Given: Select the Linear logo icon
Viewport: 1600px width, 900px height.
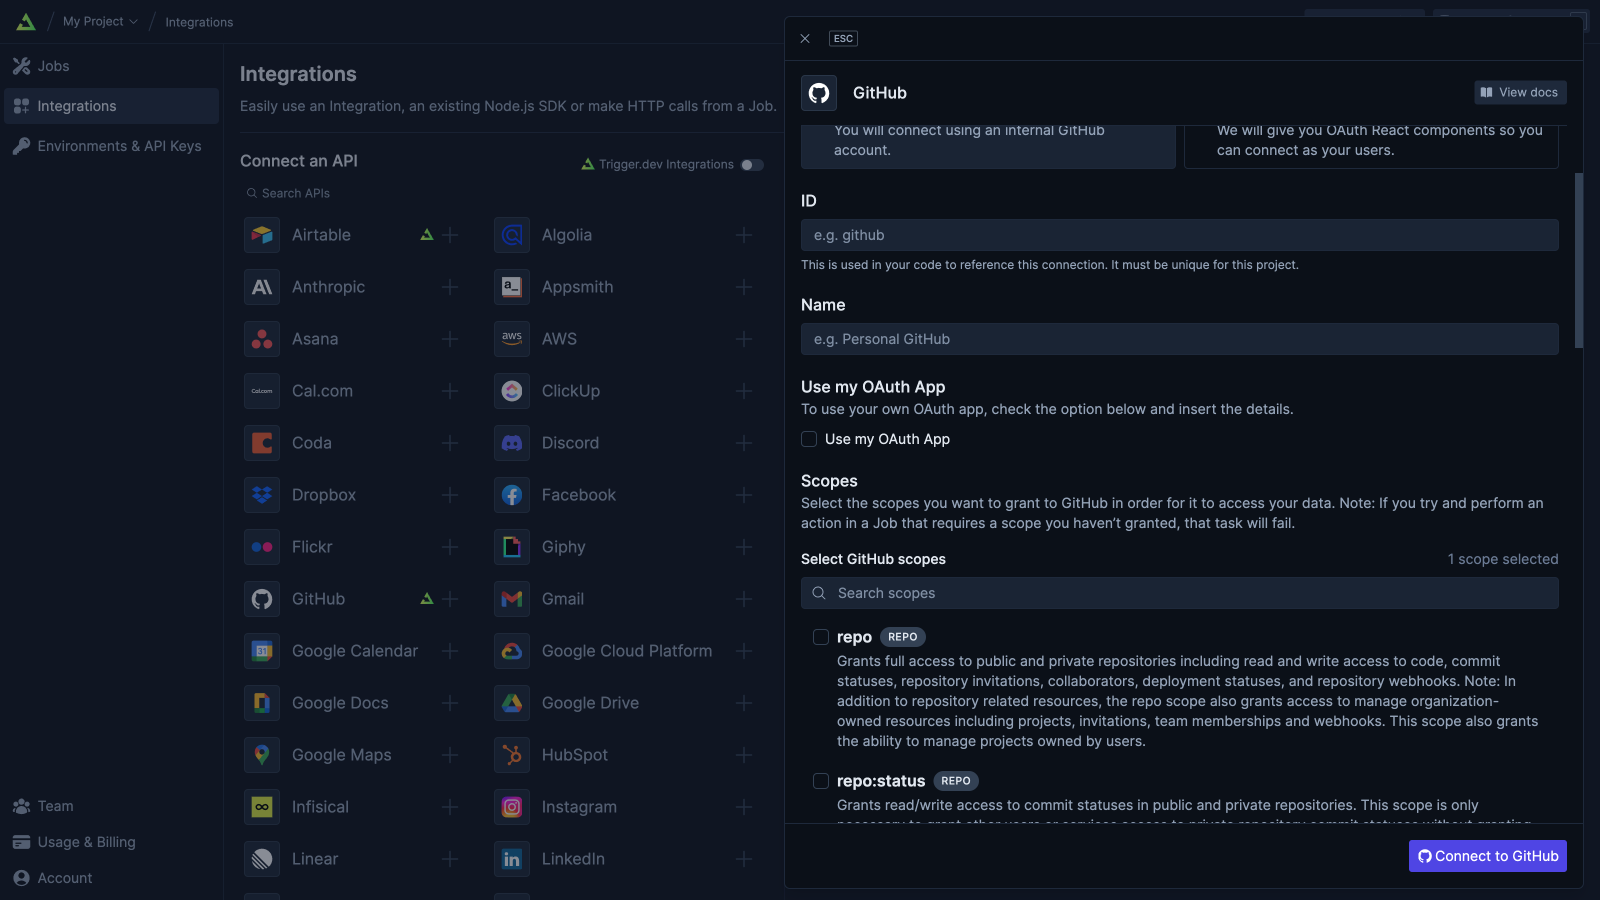Looking at the screenshot, I should 262,859.
